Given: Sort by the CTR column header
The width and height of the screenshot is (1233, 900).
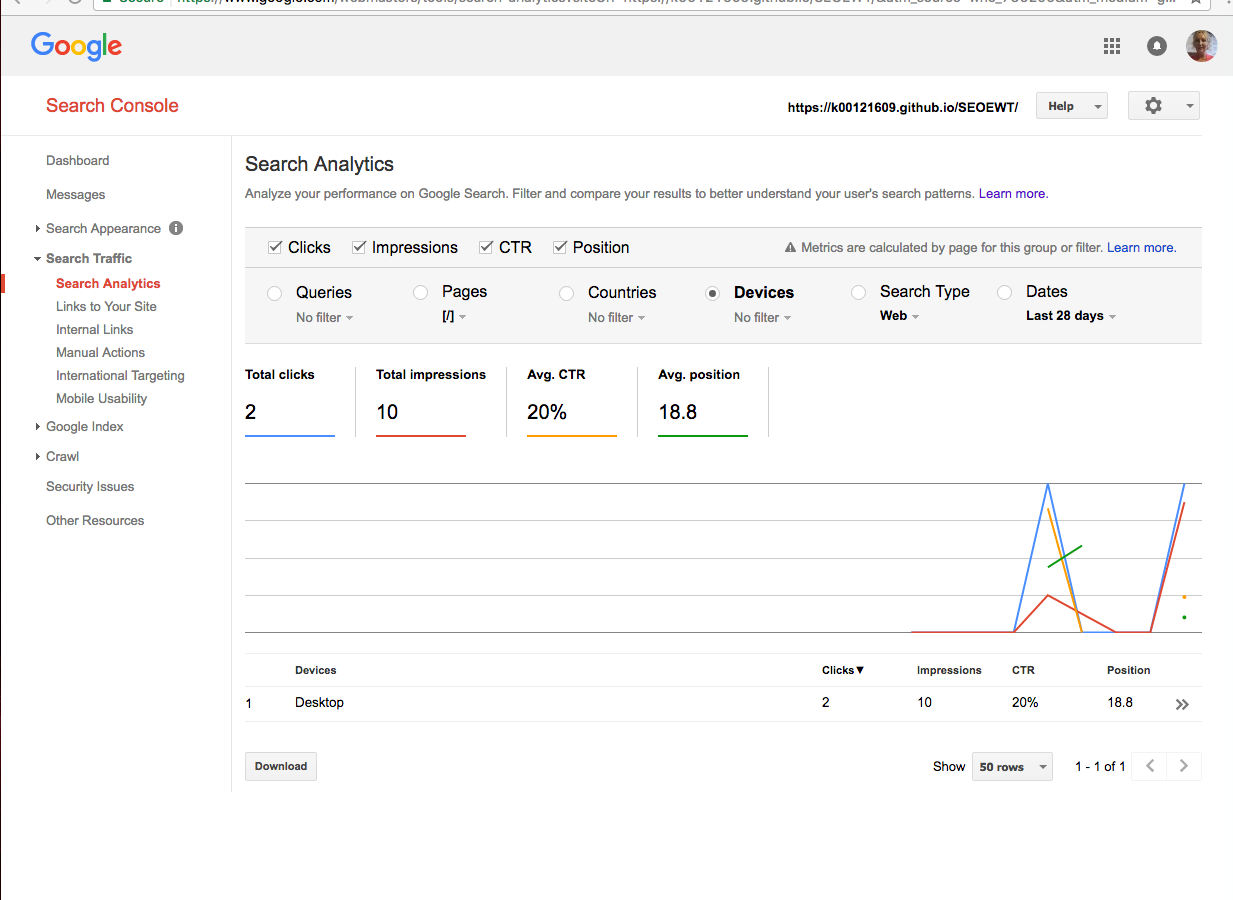Looking at the screenshot, I should [1023, 670].
